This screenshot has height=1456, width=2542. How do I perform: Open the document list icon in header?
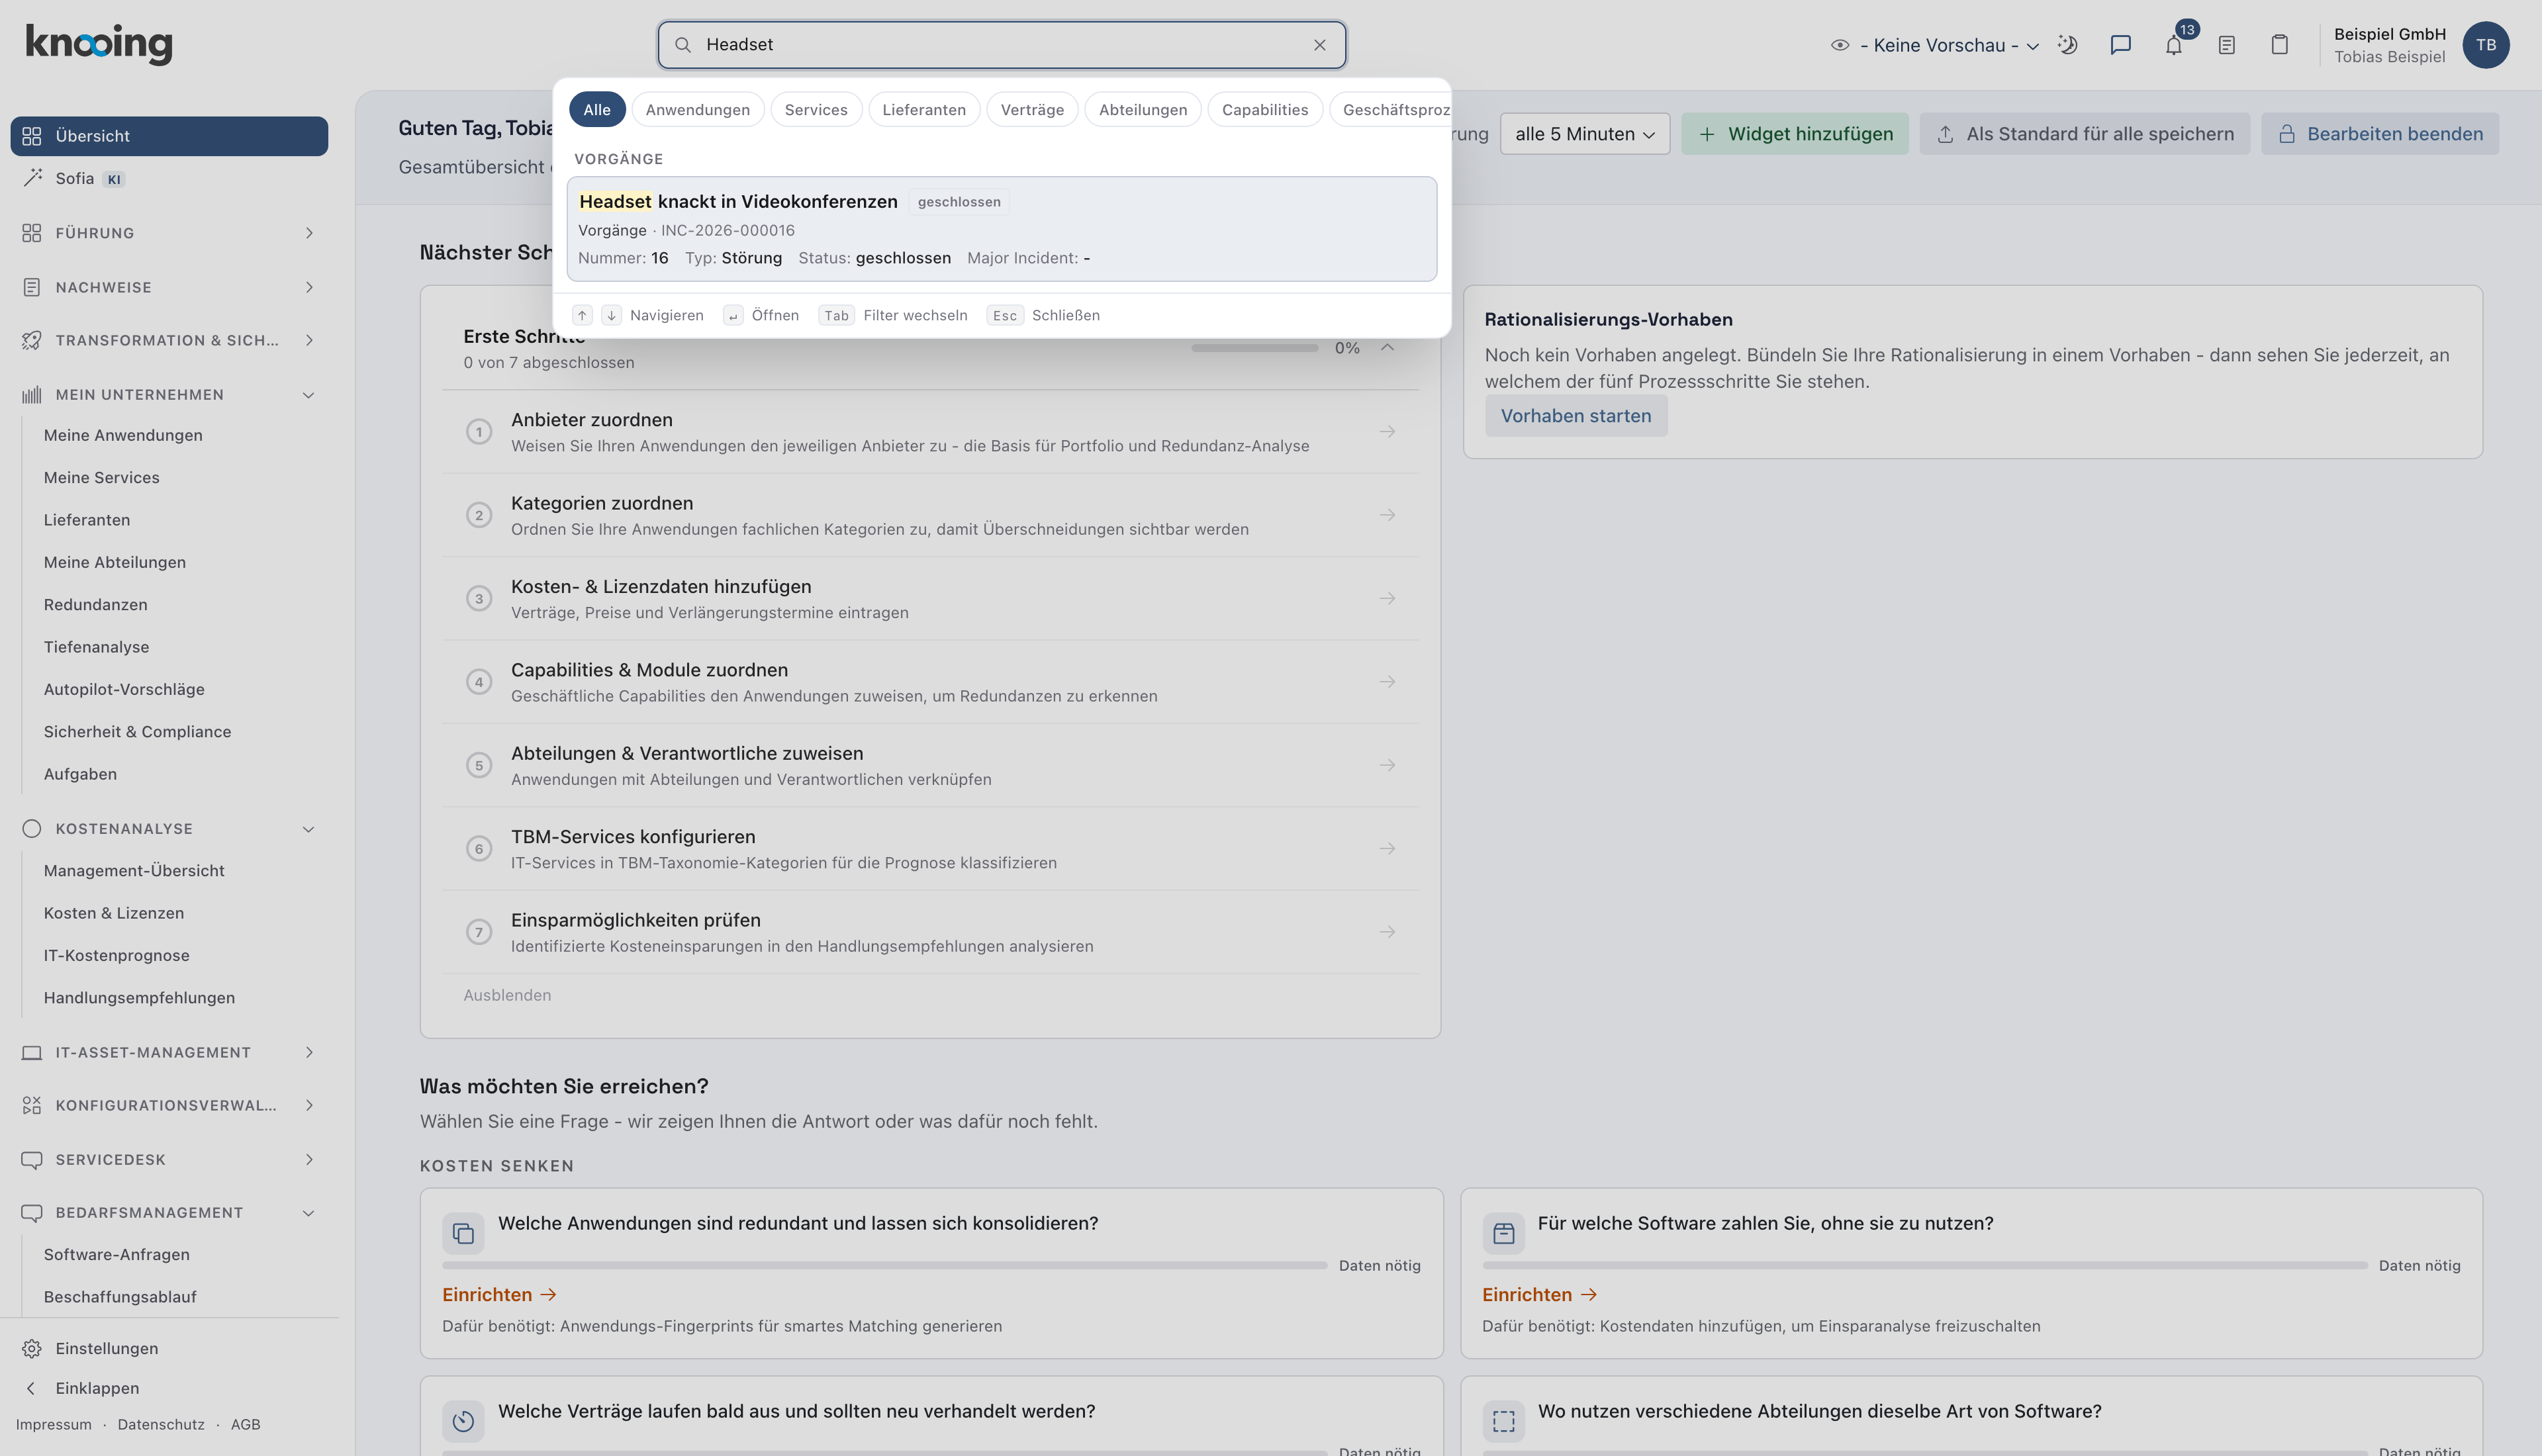2227,45
